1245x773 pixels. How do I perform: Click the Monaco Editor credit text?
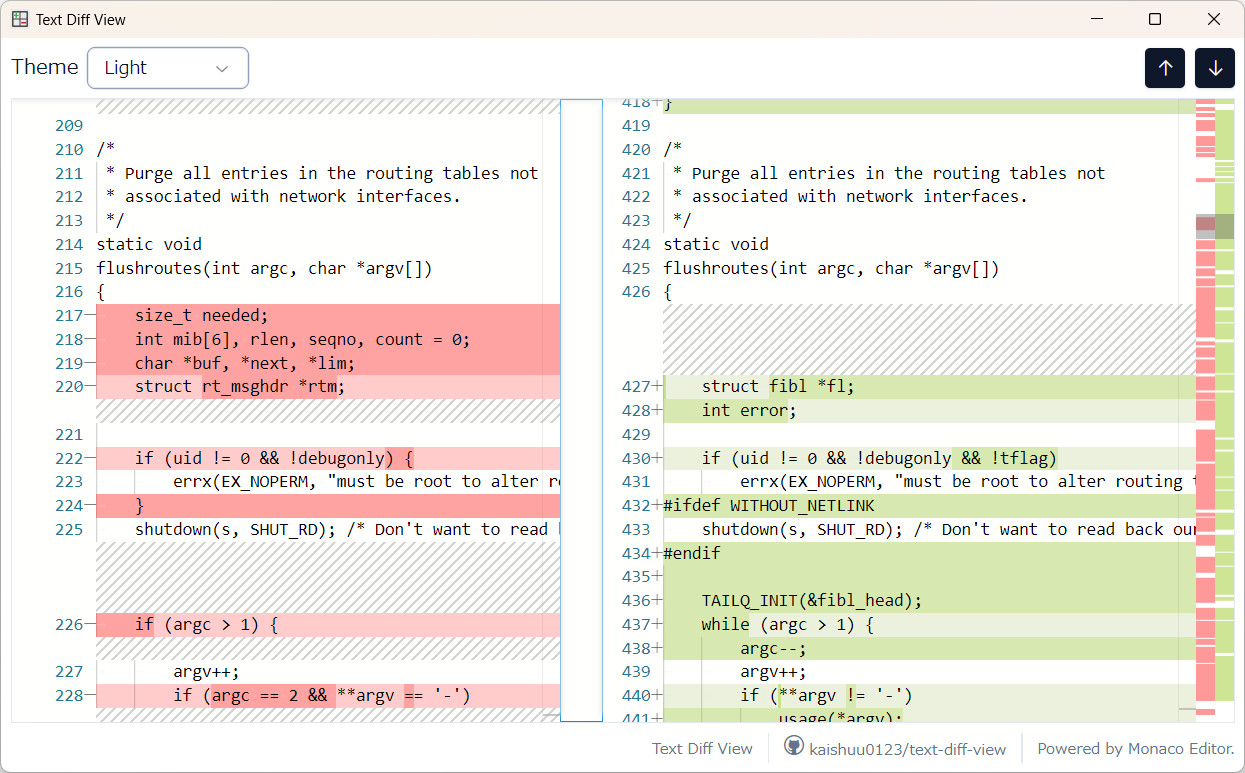click(1135, 748)
